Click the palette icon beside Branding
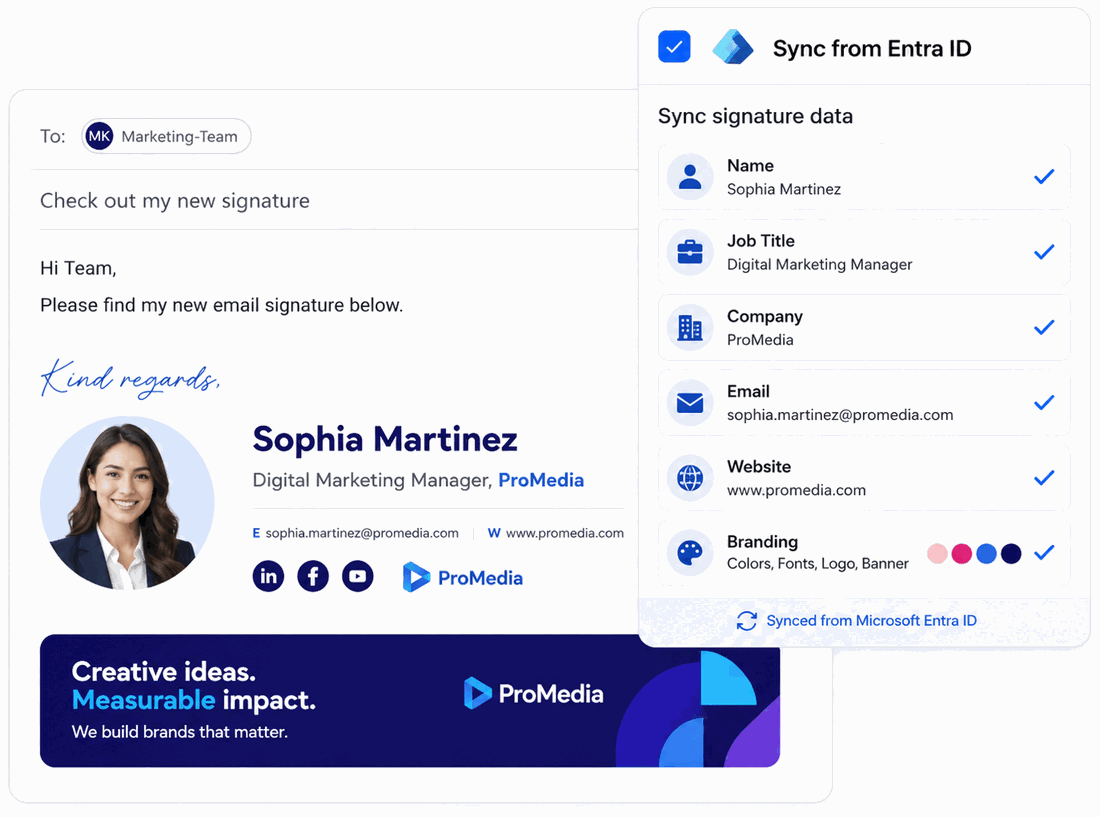 tap(690, 553)
